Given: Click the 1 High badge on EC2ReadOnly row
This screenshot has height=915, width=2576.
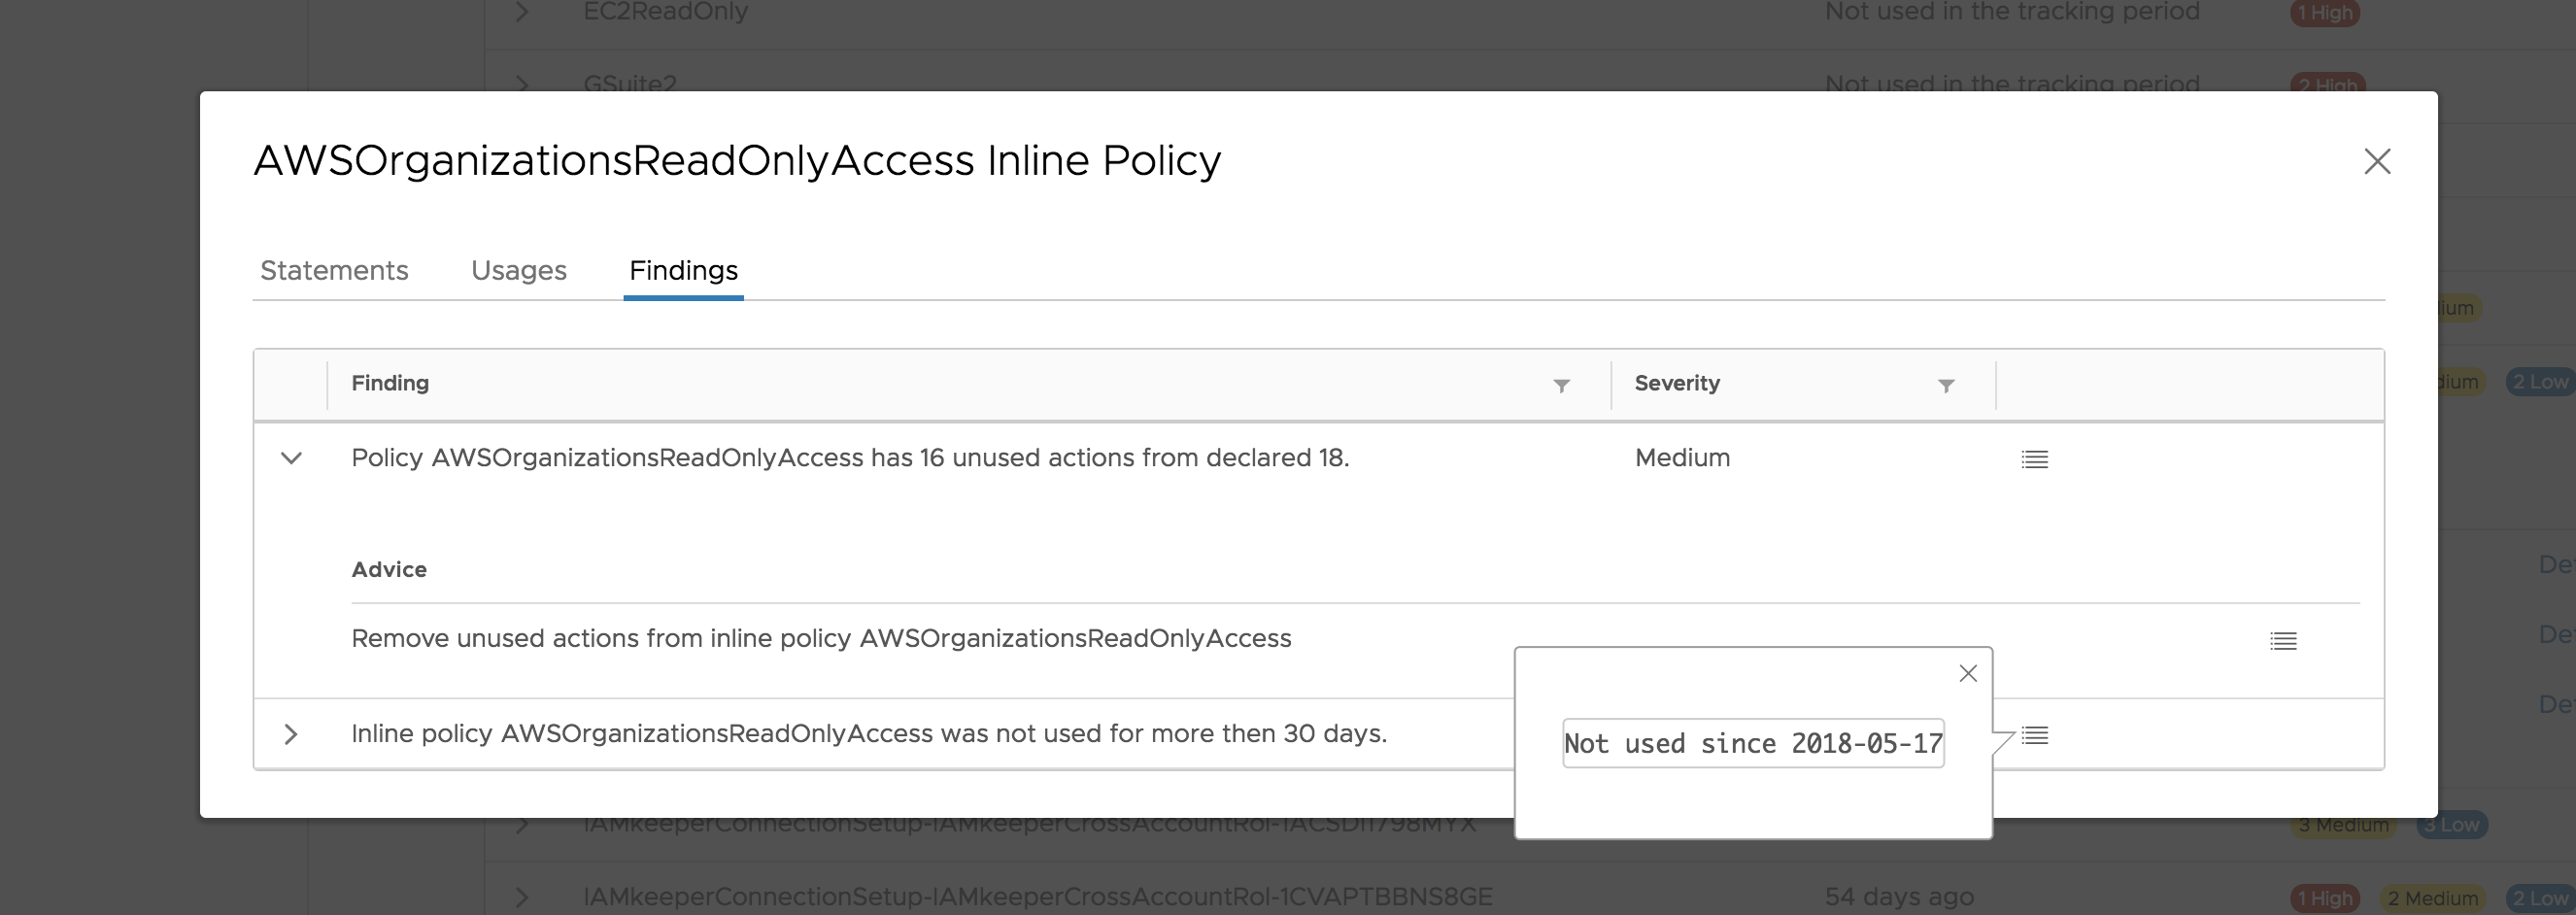Looking at the screenshot, I should coord(2324,13).
